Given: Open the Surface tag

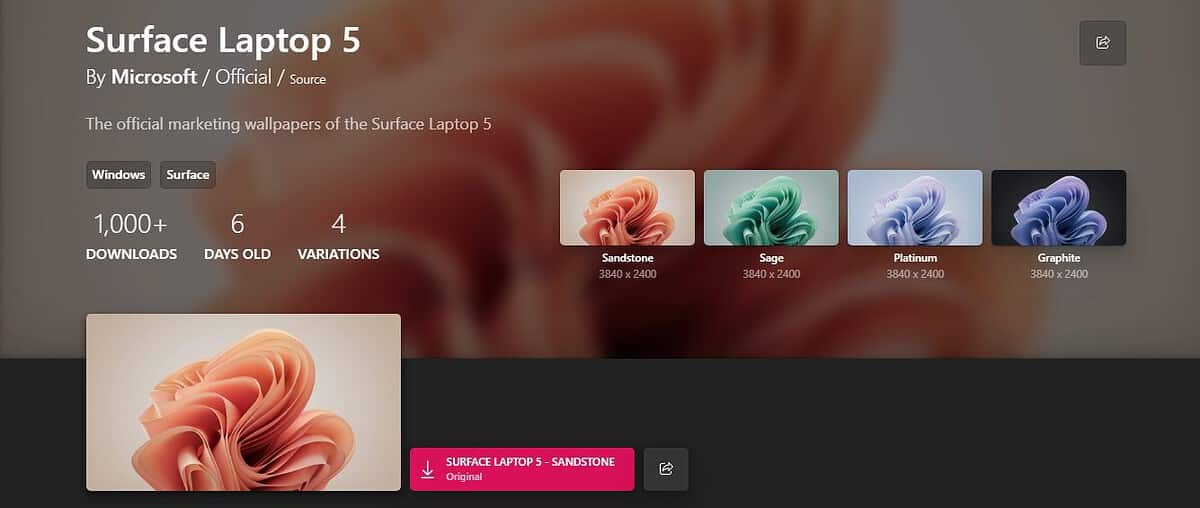Looking at the screenshot, I should (188, 175).
